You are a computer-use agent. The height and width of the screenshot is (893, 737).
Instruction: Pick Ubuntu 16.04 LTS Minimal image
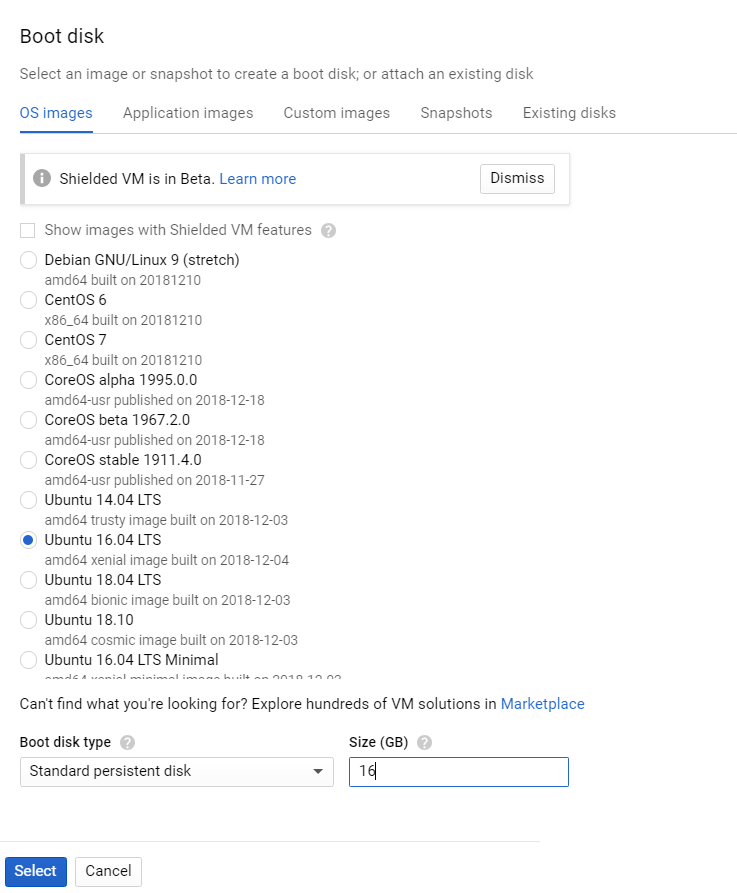[x=28, y=660]
